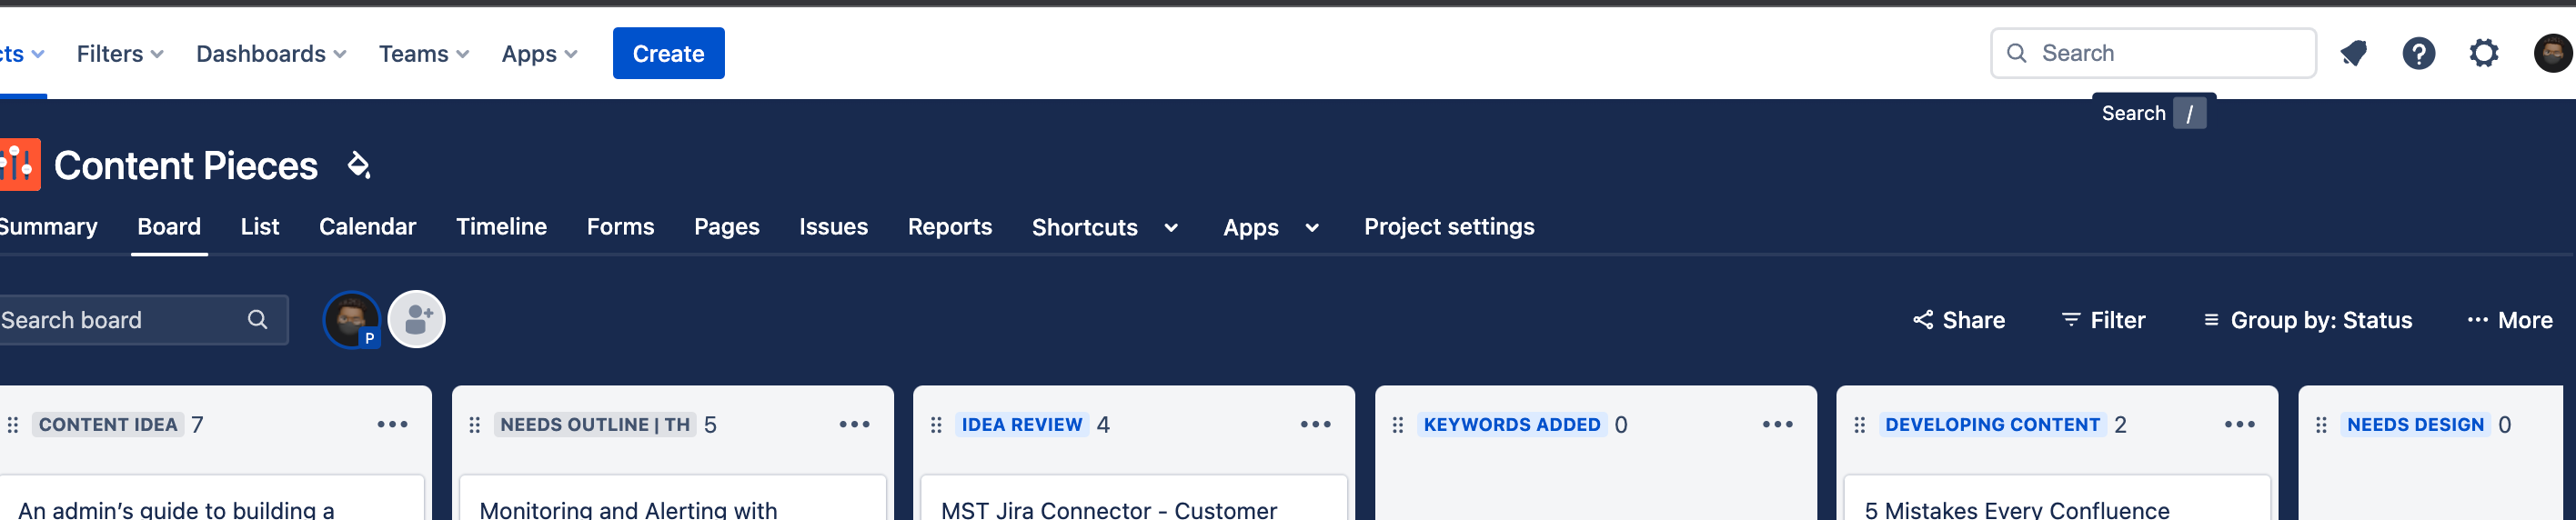
Task: Click NEEDS DESIGN column drag handle
Action: click(x=2321, y=425)
